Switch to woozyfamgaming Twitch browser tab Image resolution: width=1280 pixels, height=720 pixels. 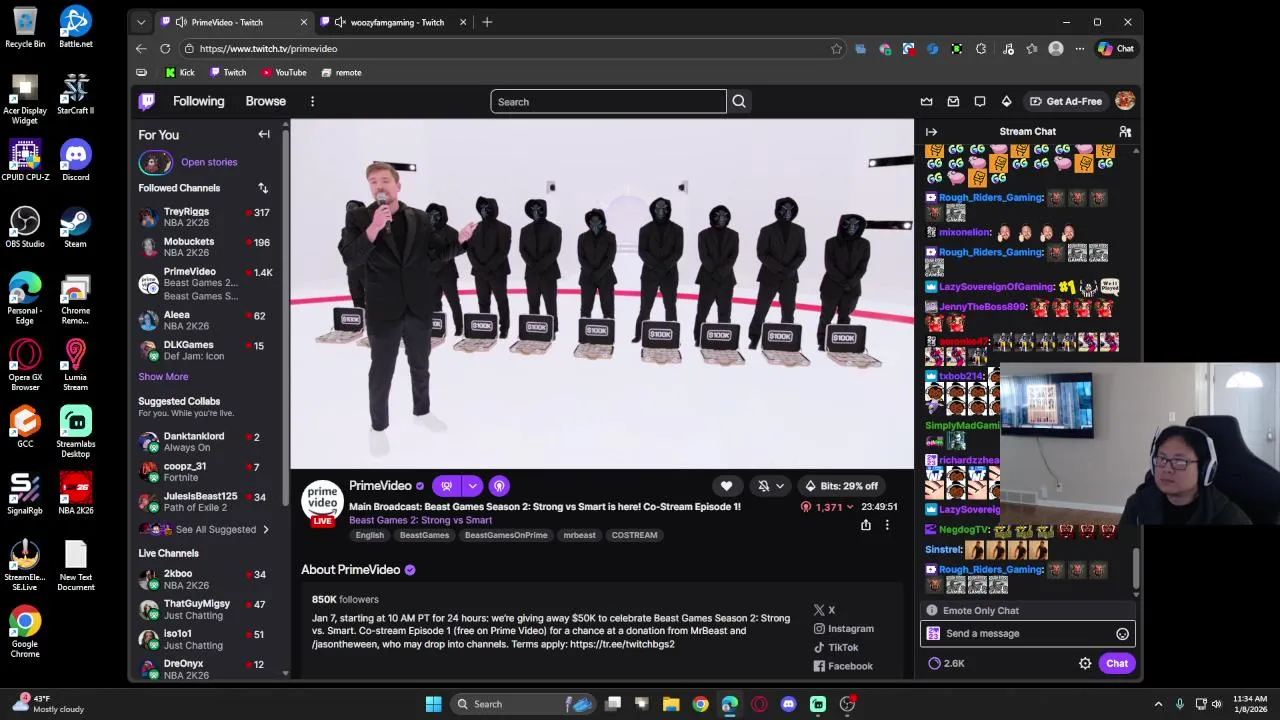397,22
